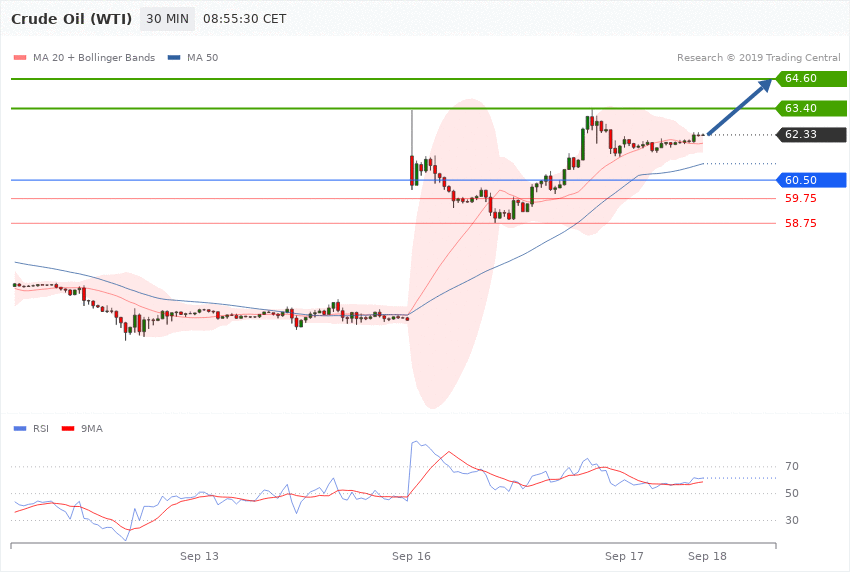Click the Sep 13 date axis label
850x576 pixels.
pyautogui.click(x=199, y=556)
